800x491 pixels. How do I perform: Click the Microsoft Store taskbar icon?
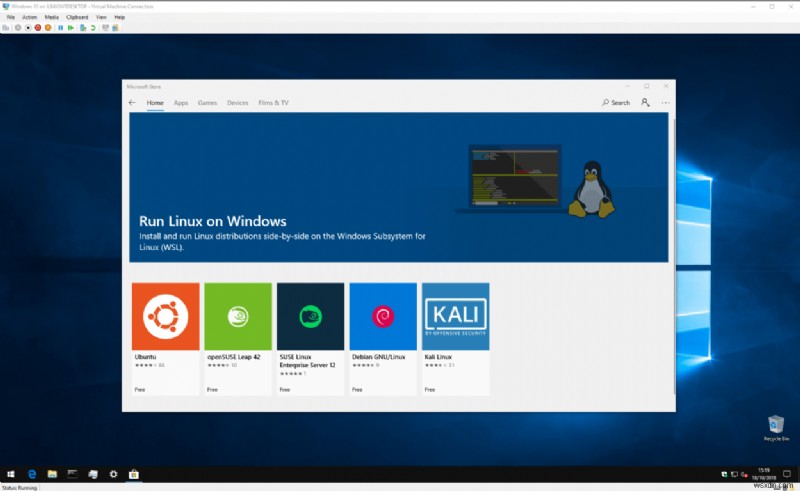(134, 474)
